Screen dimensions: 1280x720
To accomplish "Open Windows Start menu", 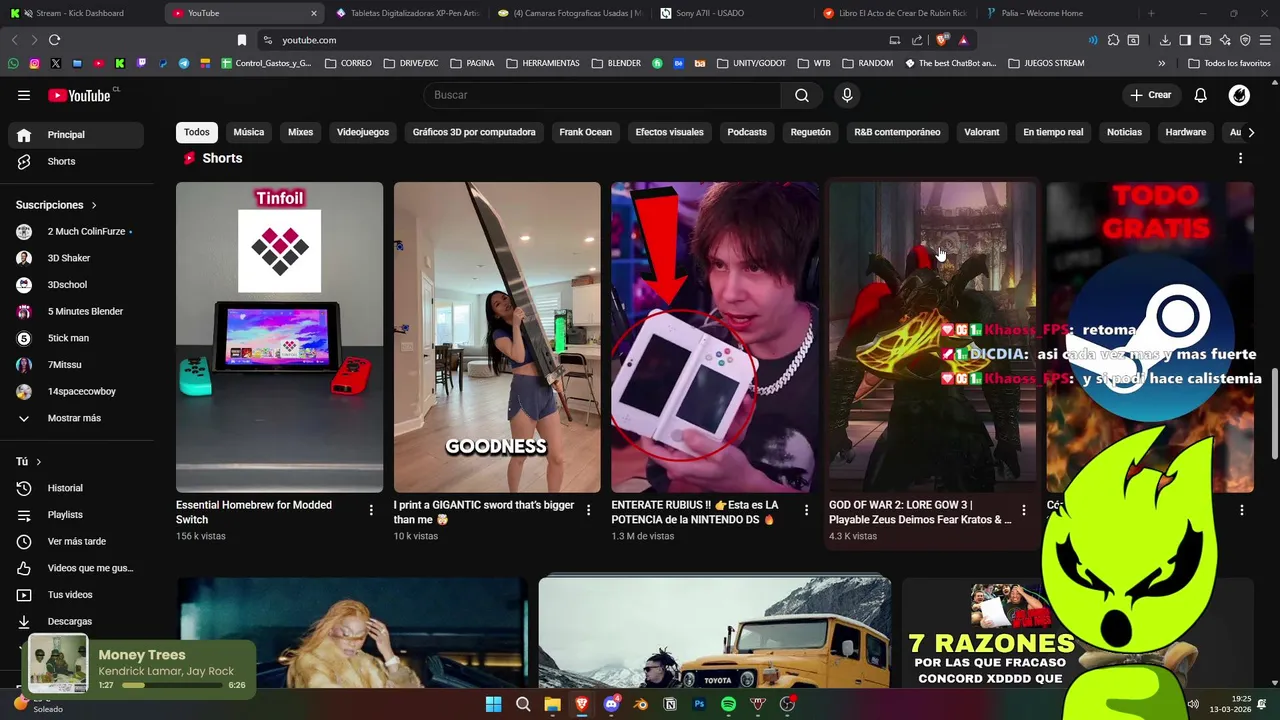I will (x=493, y=704).
